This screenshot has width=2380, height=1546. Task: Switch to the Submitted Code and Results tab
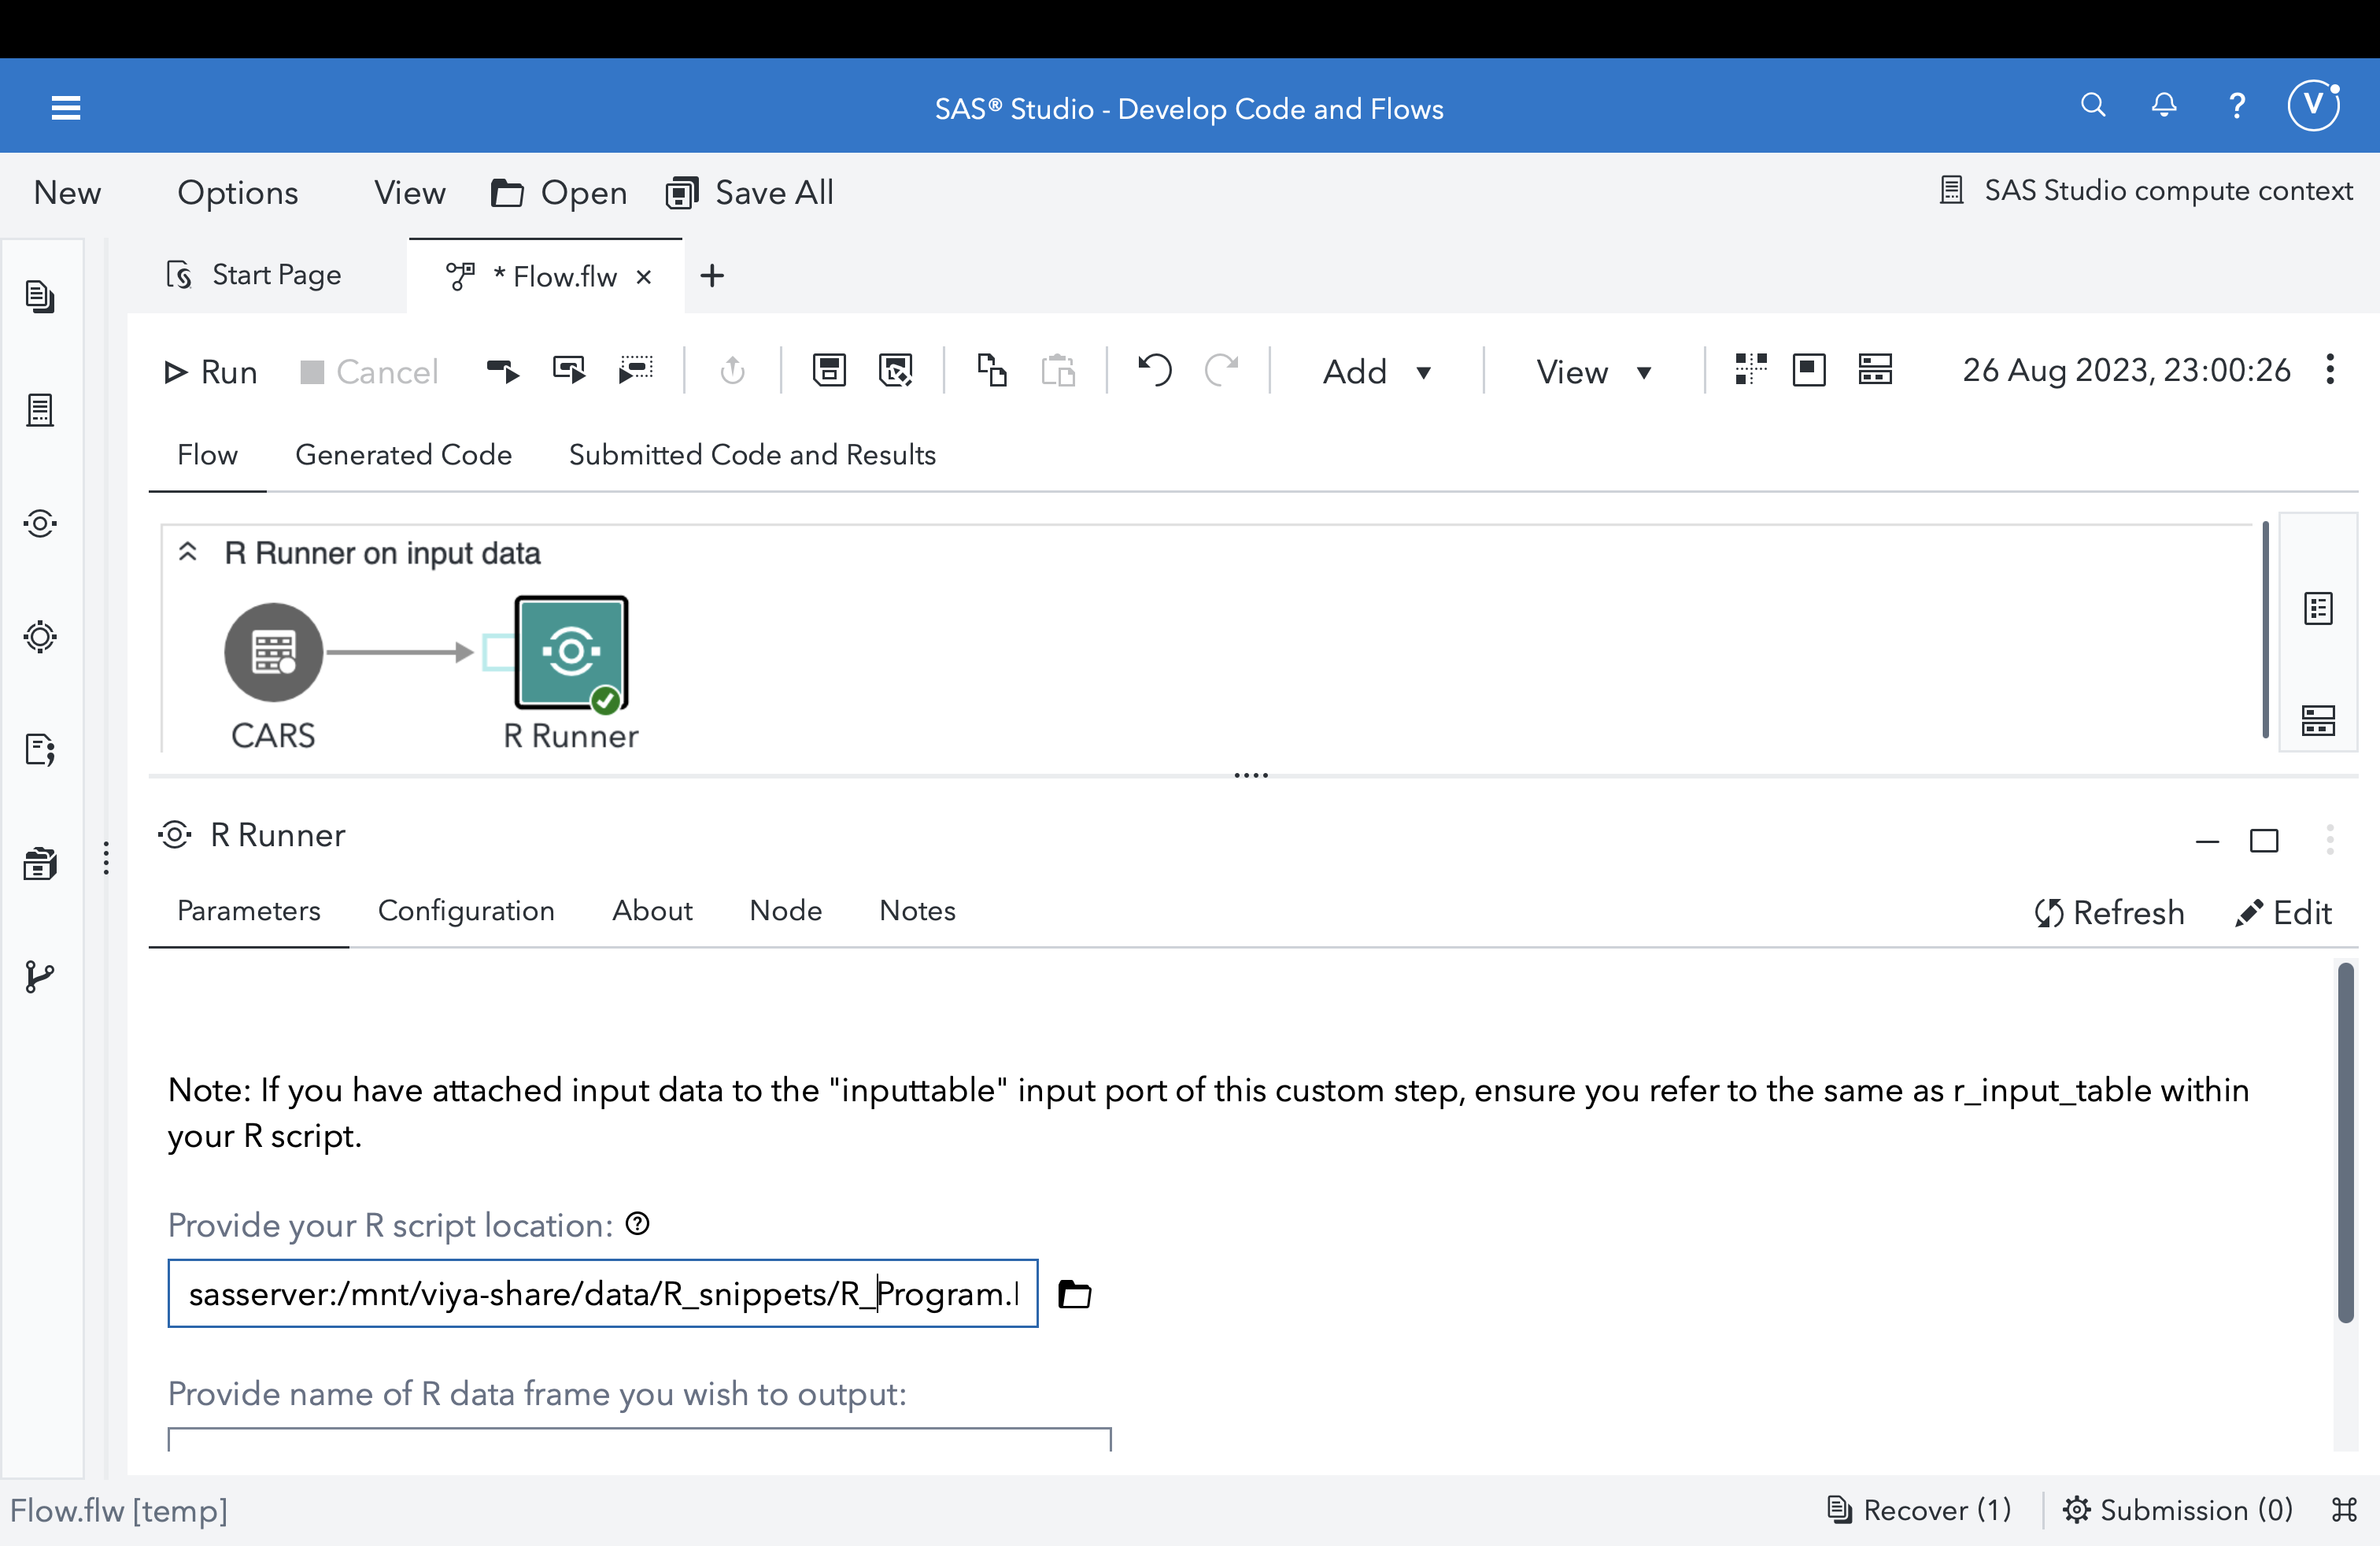[752, 455]
